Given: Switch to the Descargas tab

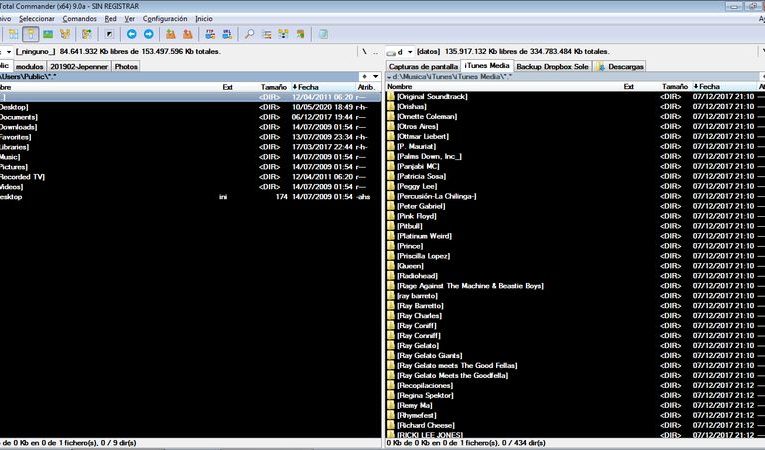Looking at the screenshot, I should pos(620,66).
